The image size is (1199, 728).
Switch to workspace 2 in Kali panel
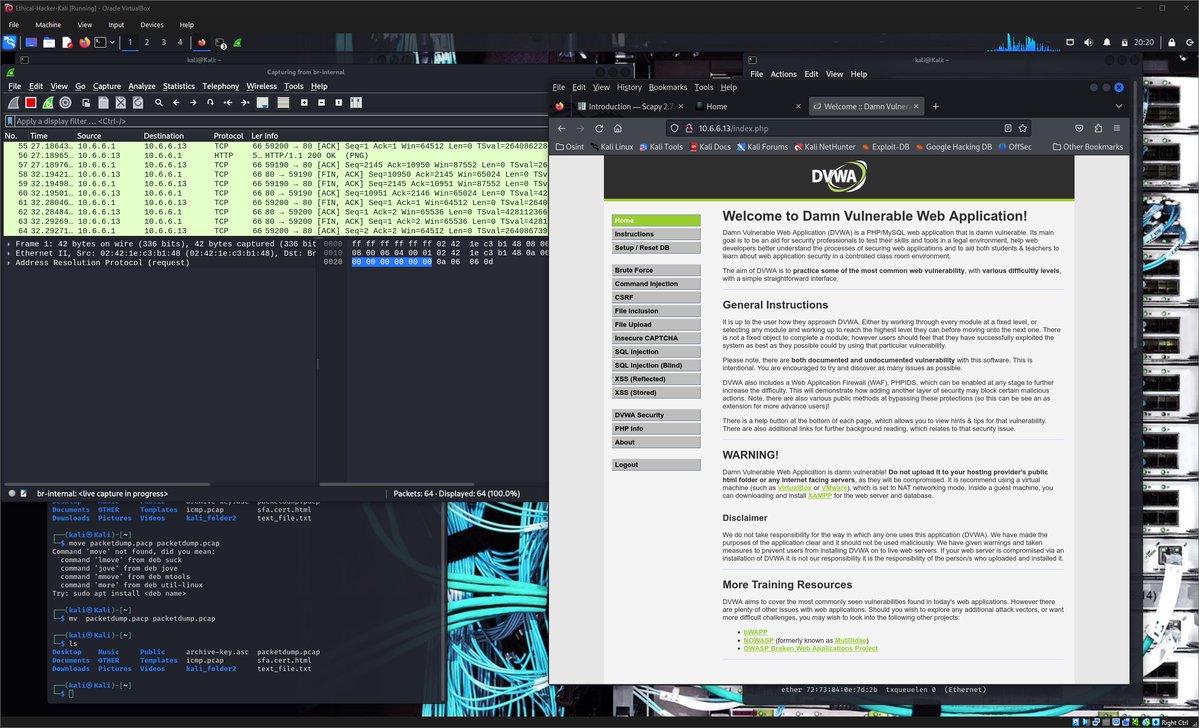(147, 43)
